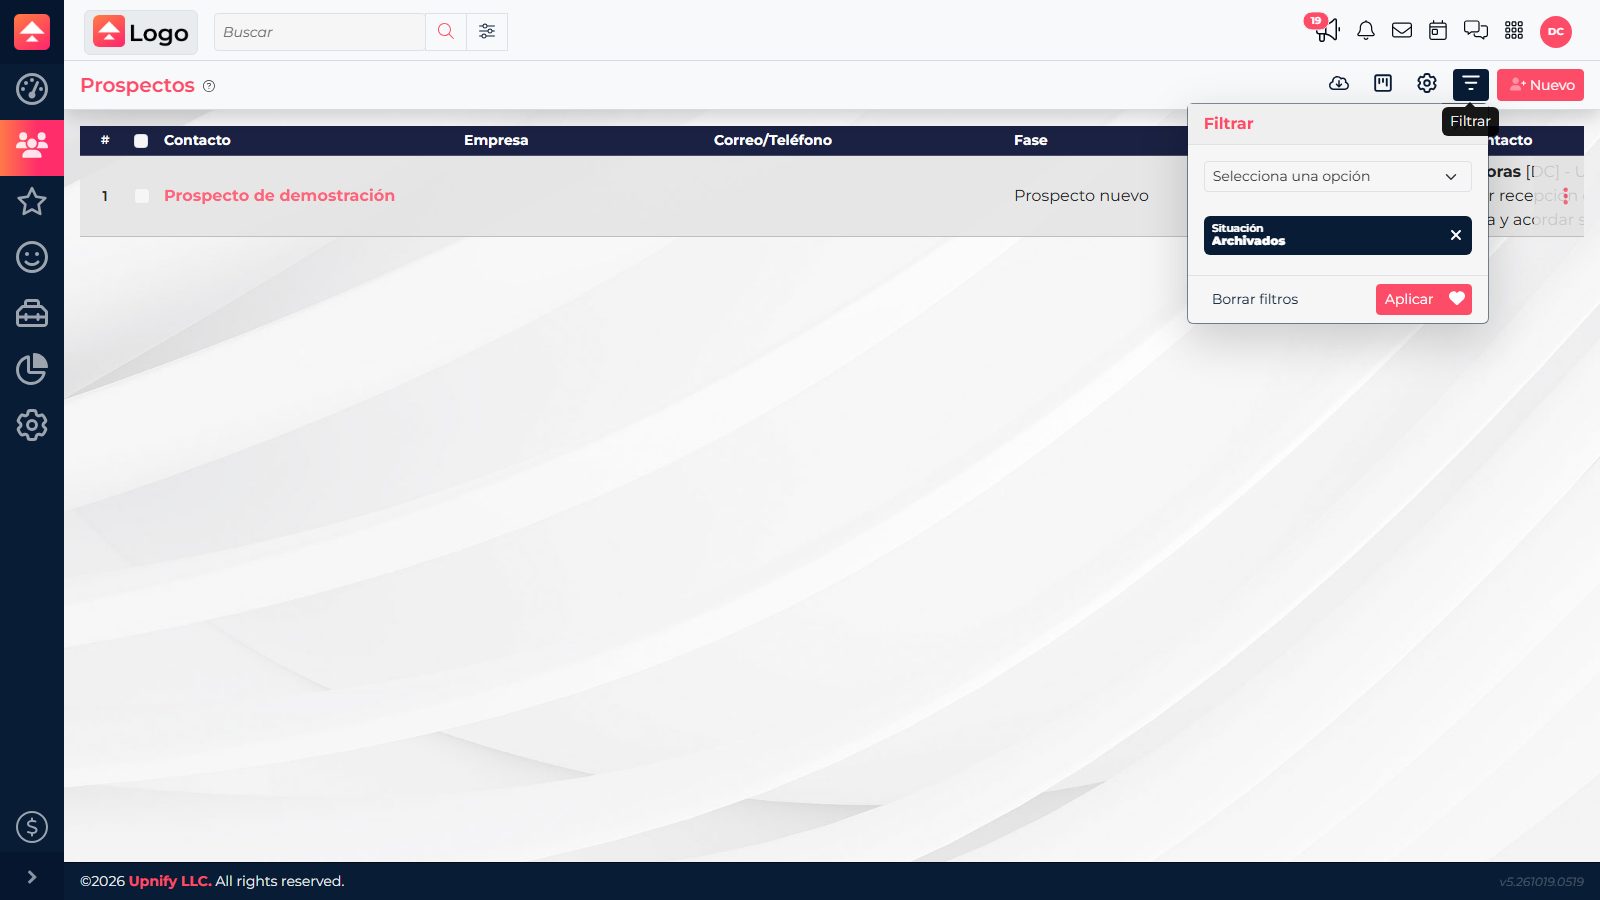Click the cloud download export icon
This screenshot has width=1600, height=900.
(x=1339, y=84)
